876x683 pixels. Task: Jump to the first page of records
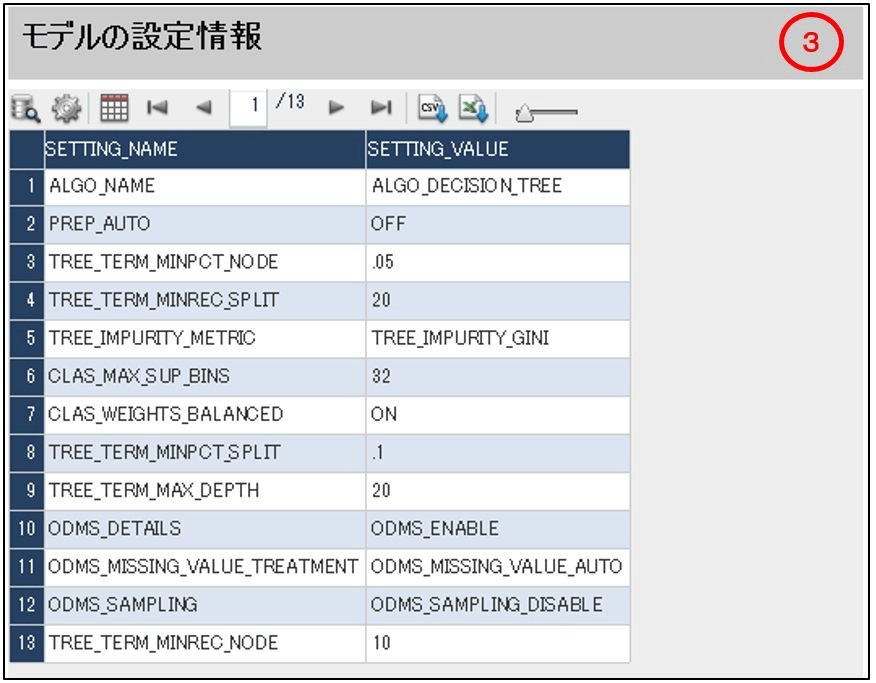158,108
